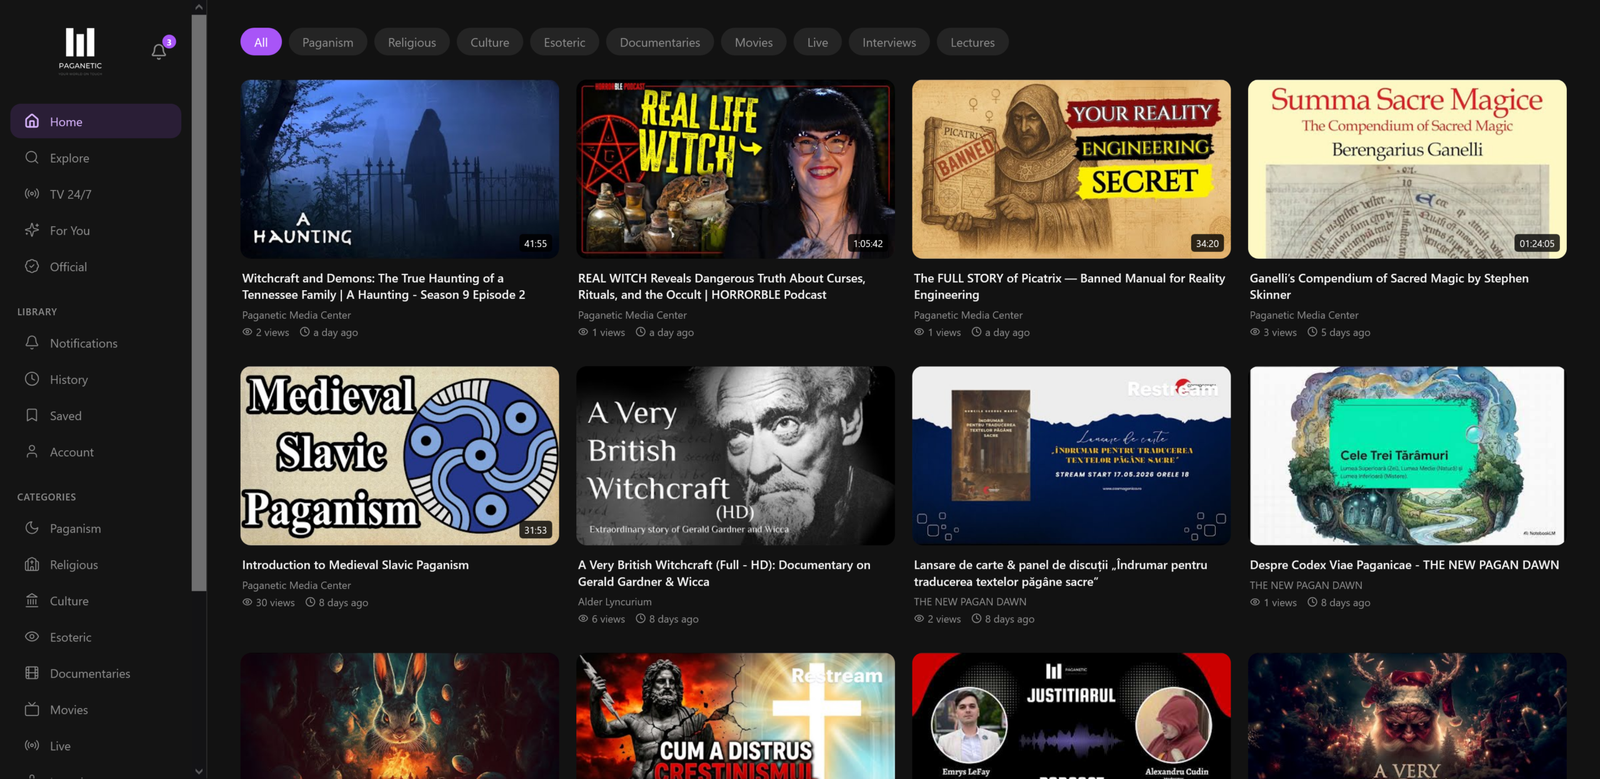Select the TV 24/7 broadcast icon
This screenshot has width=1600, height=779.
[x=32, y=194]
